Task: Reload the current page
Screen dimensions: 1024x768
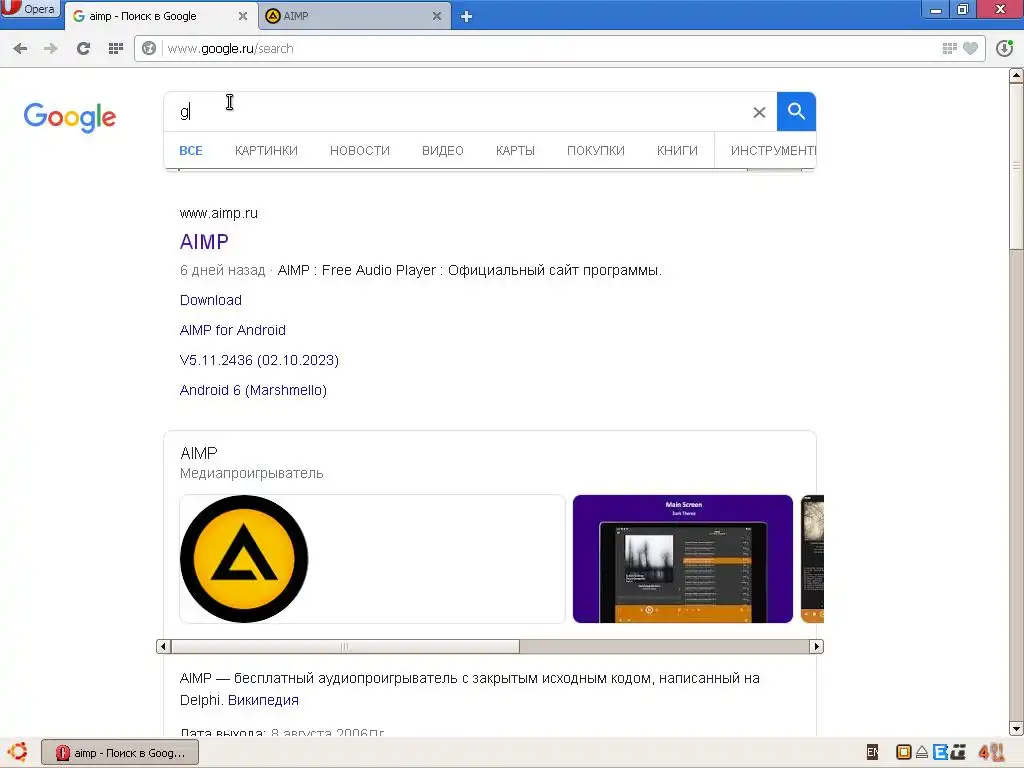Action: click(83, 48)
